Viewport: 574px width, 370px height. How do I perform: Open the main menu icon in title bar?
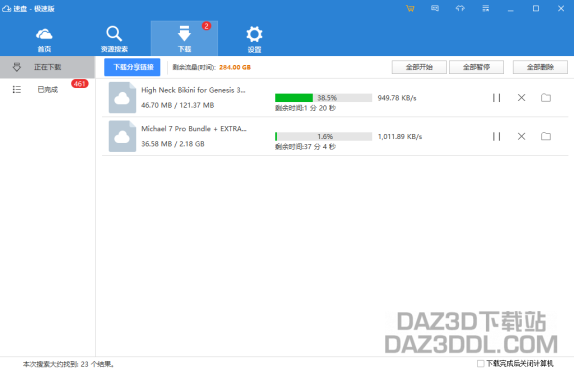[485, 8]
